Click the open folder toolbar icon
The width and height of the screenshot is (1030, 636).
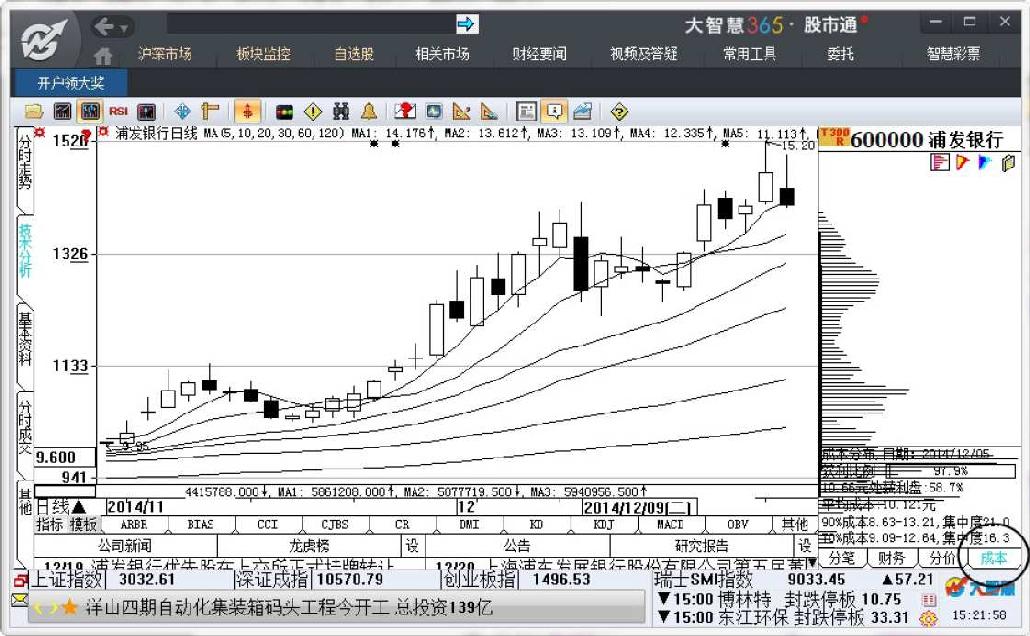tap(34, 112)
